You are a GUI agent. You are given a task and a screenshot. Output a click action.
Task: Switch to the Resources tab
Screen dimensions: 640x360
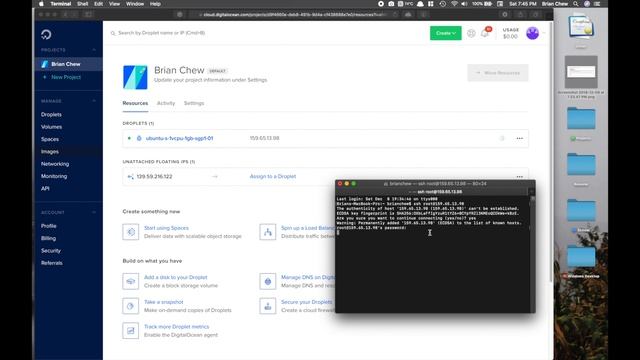[135, 103]
